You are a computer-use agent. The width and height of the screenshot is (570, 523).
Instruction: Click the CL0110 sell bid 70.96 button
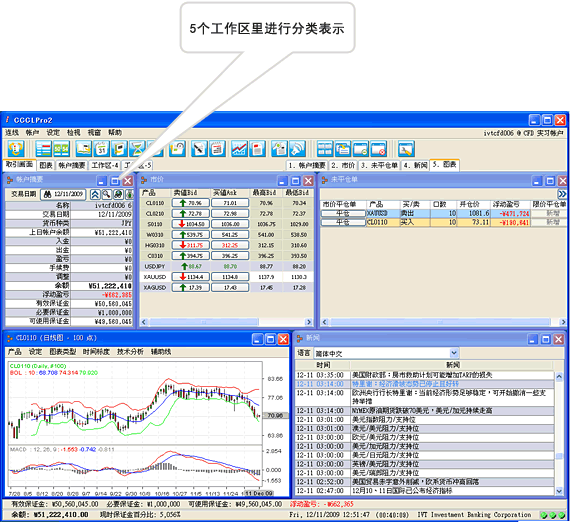point(191,203)
